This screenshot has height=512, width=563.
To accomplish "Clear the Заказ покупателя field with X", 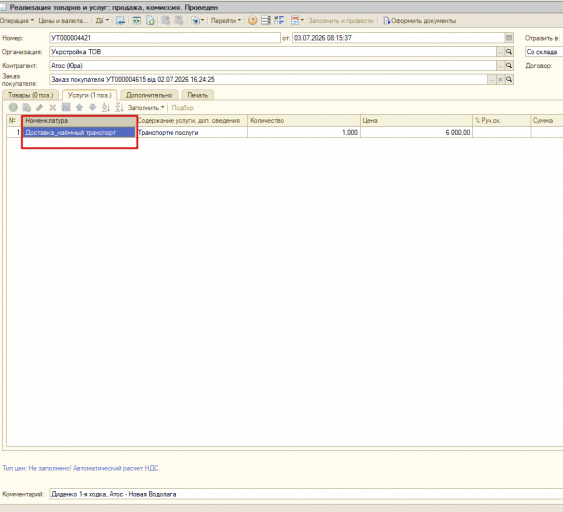I will click(500, 79).
